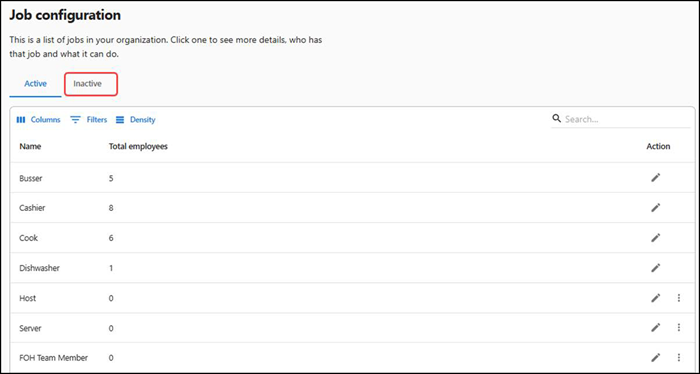The width and height of the screenshot is (700, 374).
Task: Edit the Busser job with pencil icon
Action: [655, 178]
